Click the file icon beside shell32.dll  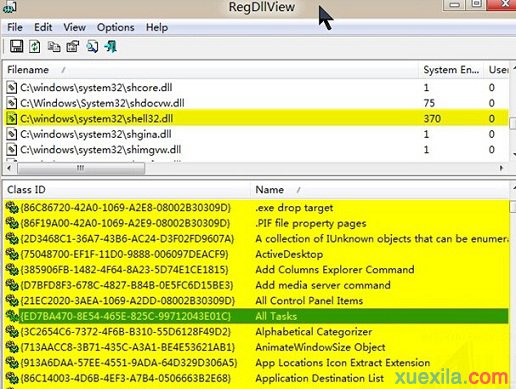12,119
